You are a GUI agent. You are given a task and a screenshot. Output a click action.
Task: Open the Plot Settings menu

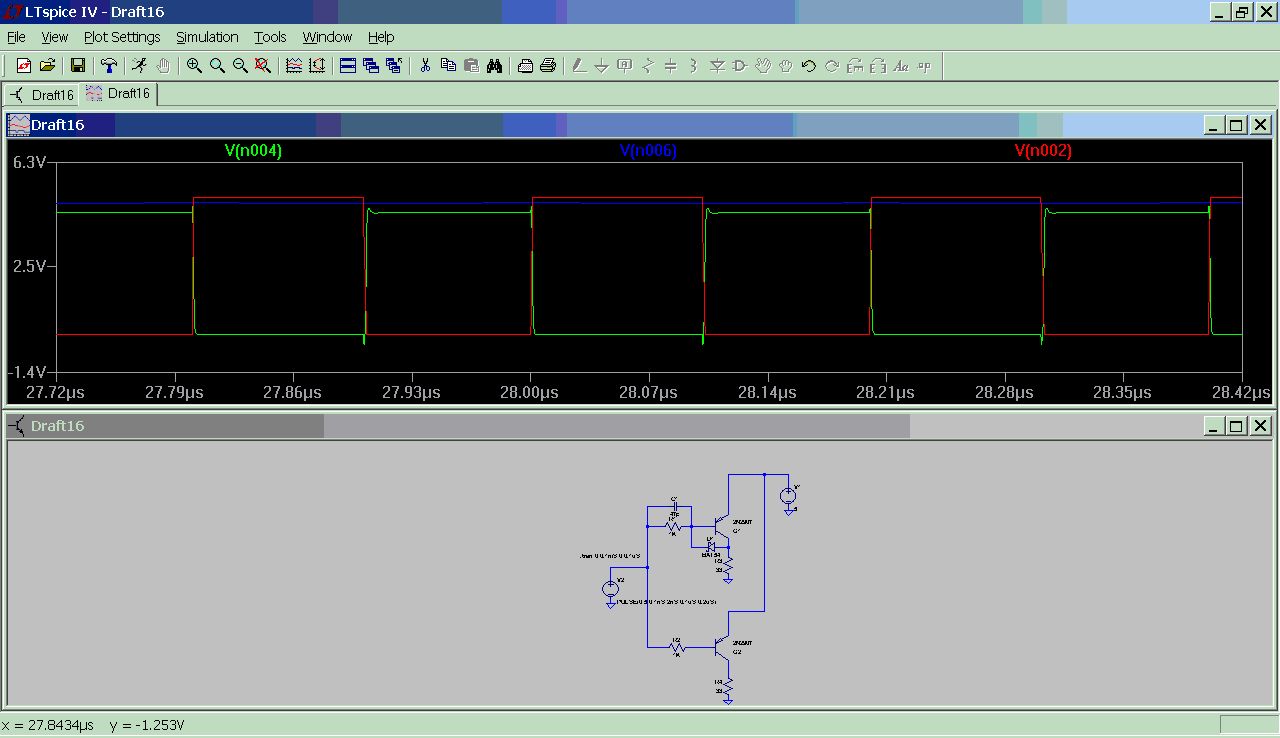(x=122, y=37)
